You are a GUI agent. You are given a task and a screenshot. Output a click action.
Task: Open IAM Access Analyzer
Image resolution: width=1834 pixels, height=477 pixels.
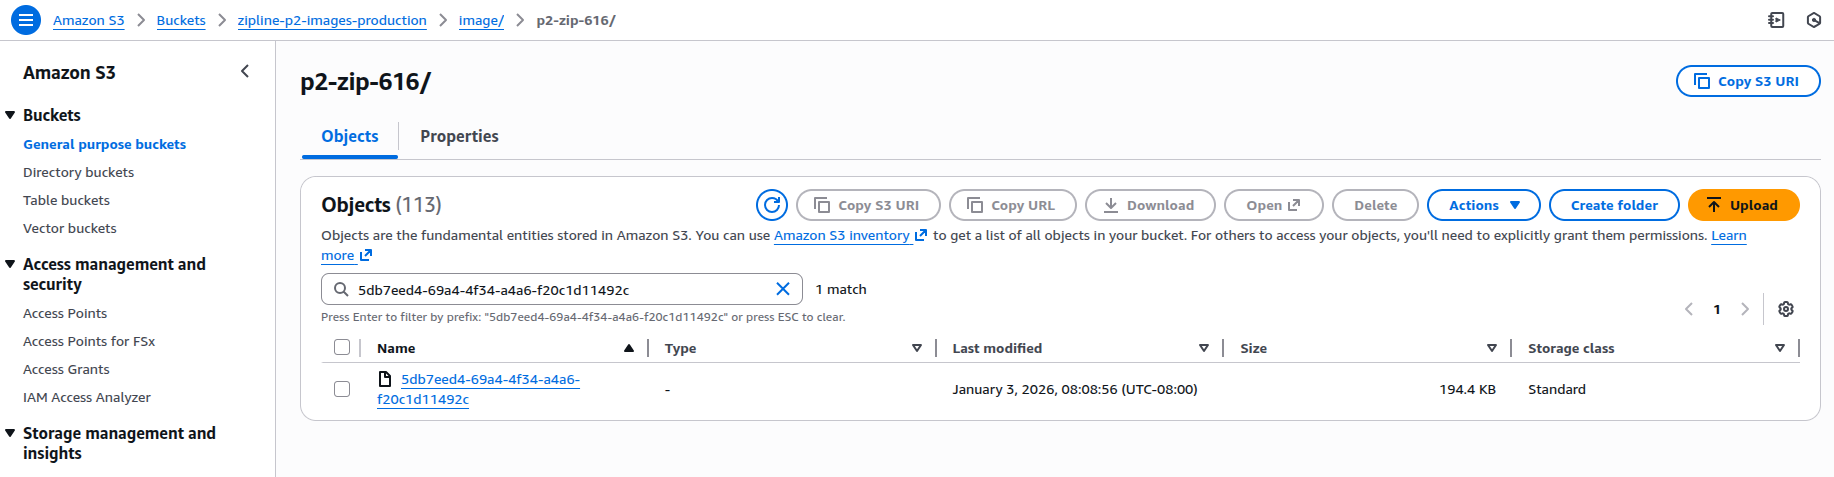87,397
